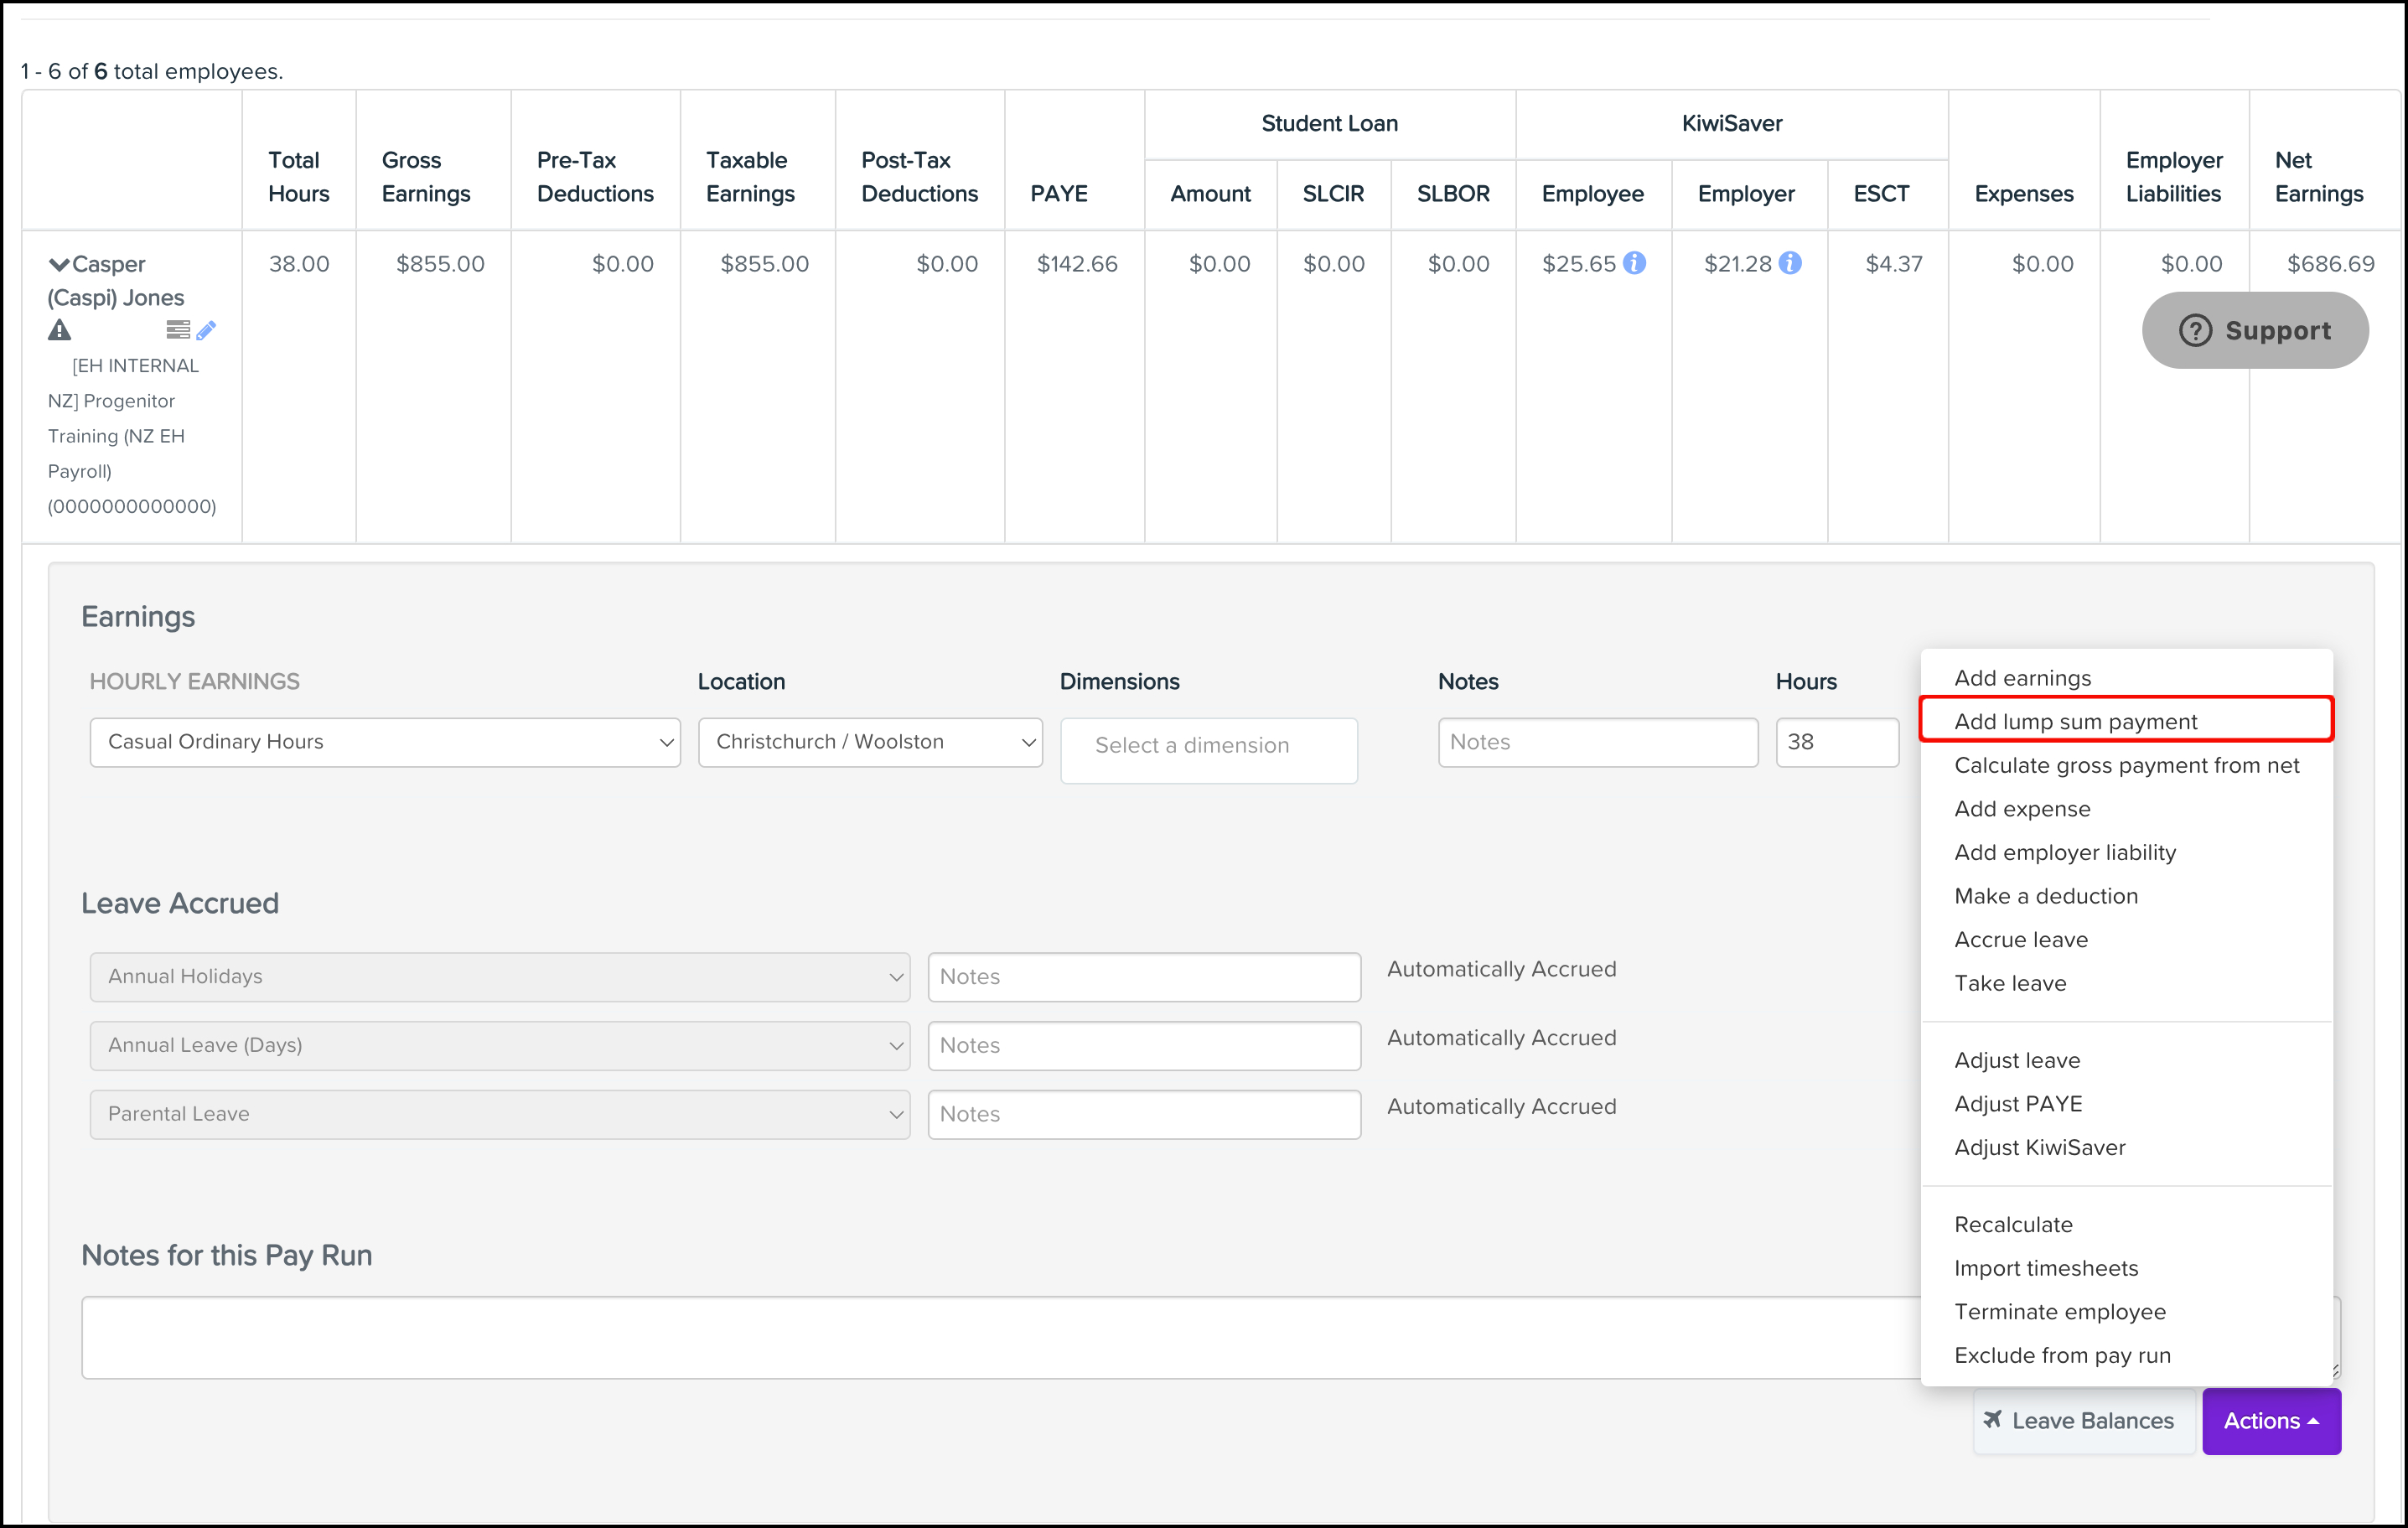Open the Annual Leave (Days) dropdown
Image resolution: width=2408 pixels, height=1528 pixels.
pos(500,1045)
